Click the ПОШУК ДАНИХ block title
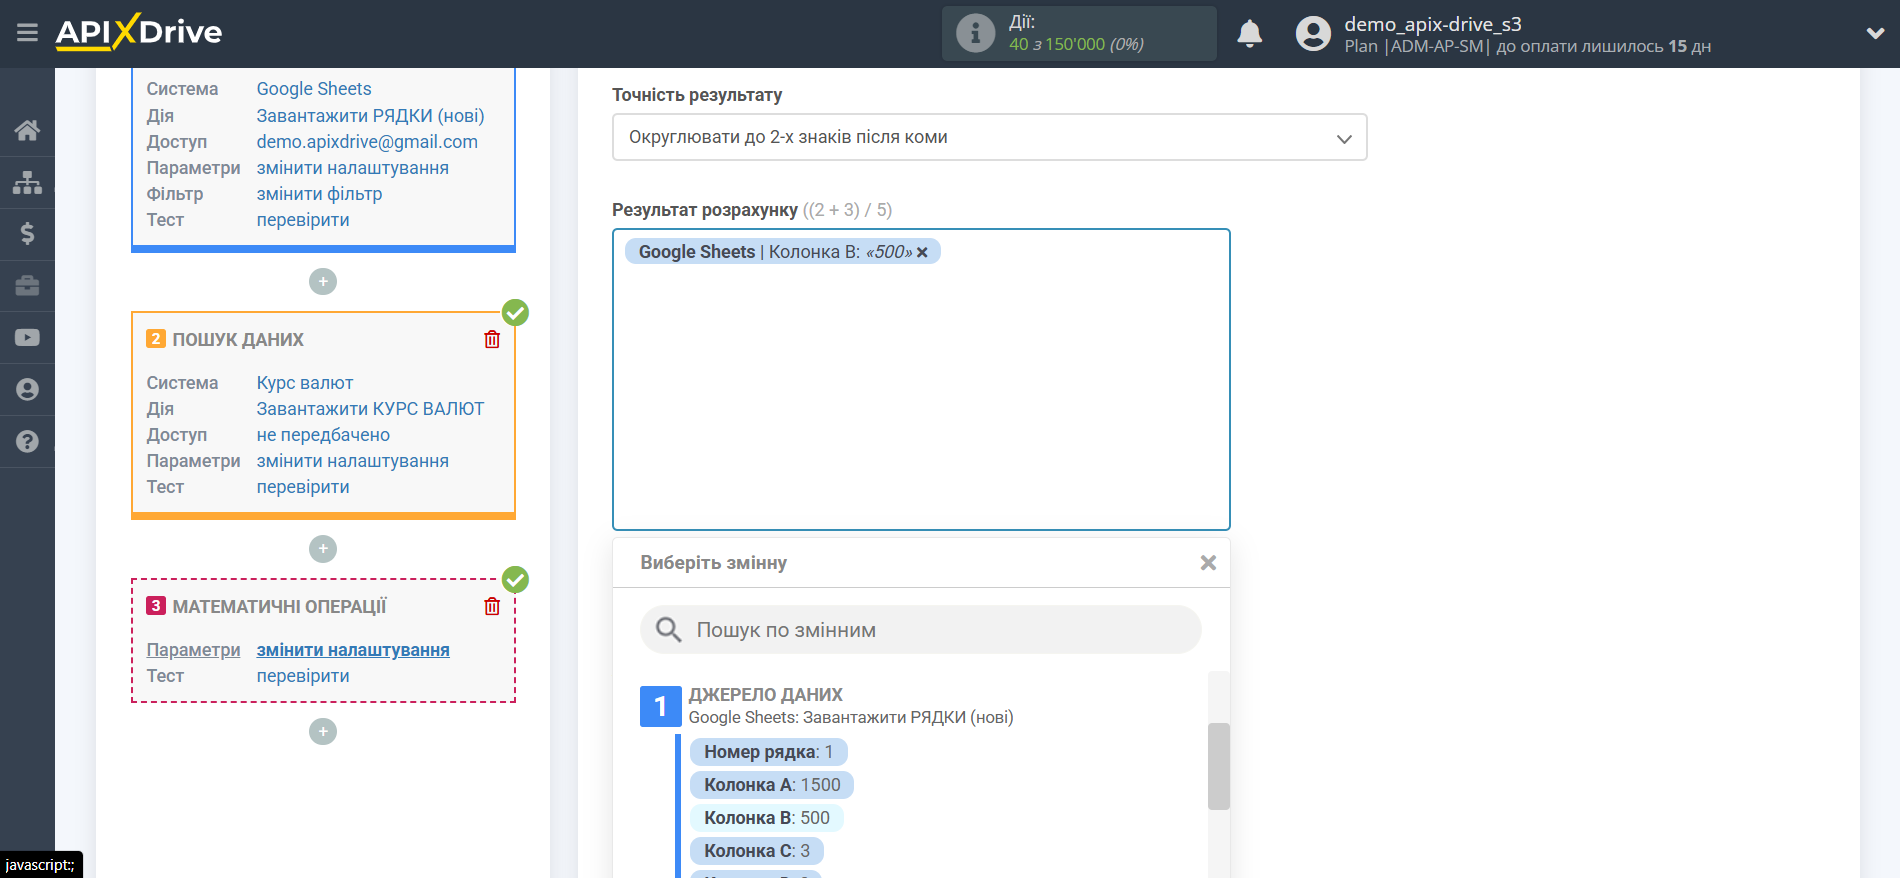This screenshot has height=878, width=1900. [x=238, y=340]
